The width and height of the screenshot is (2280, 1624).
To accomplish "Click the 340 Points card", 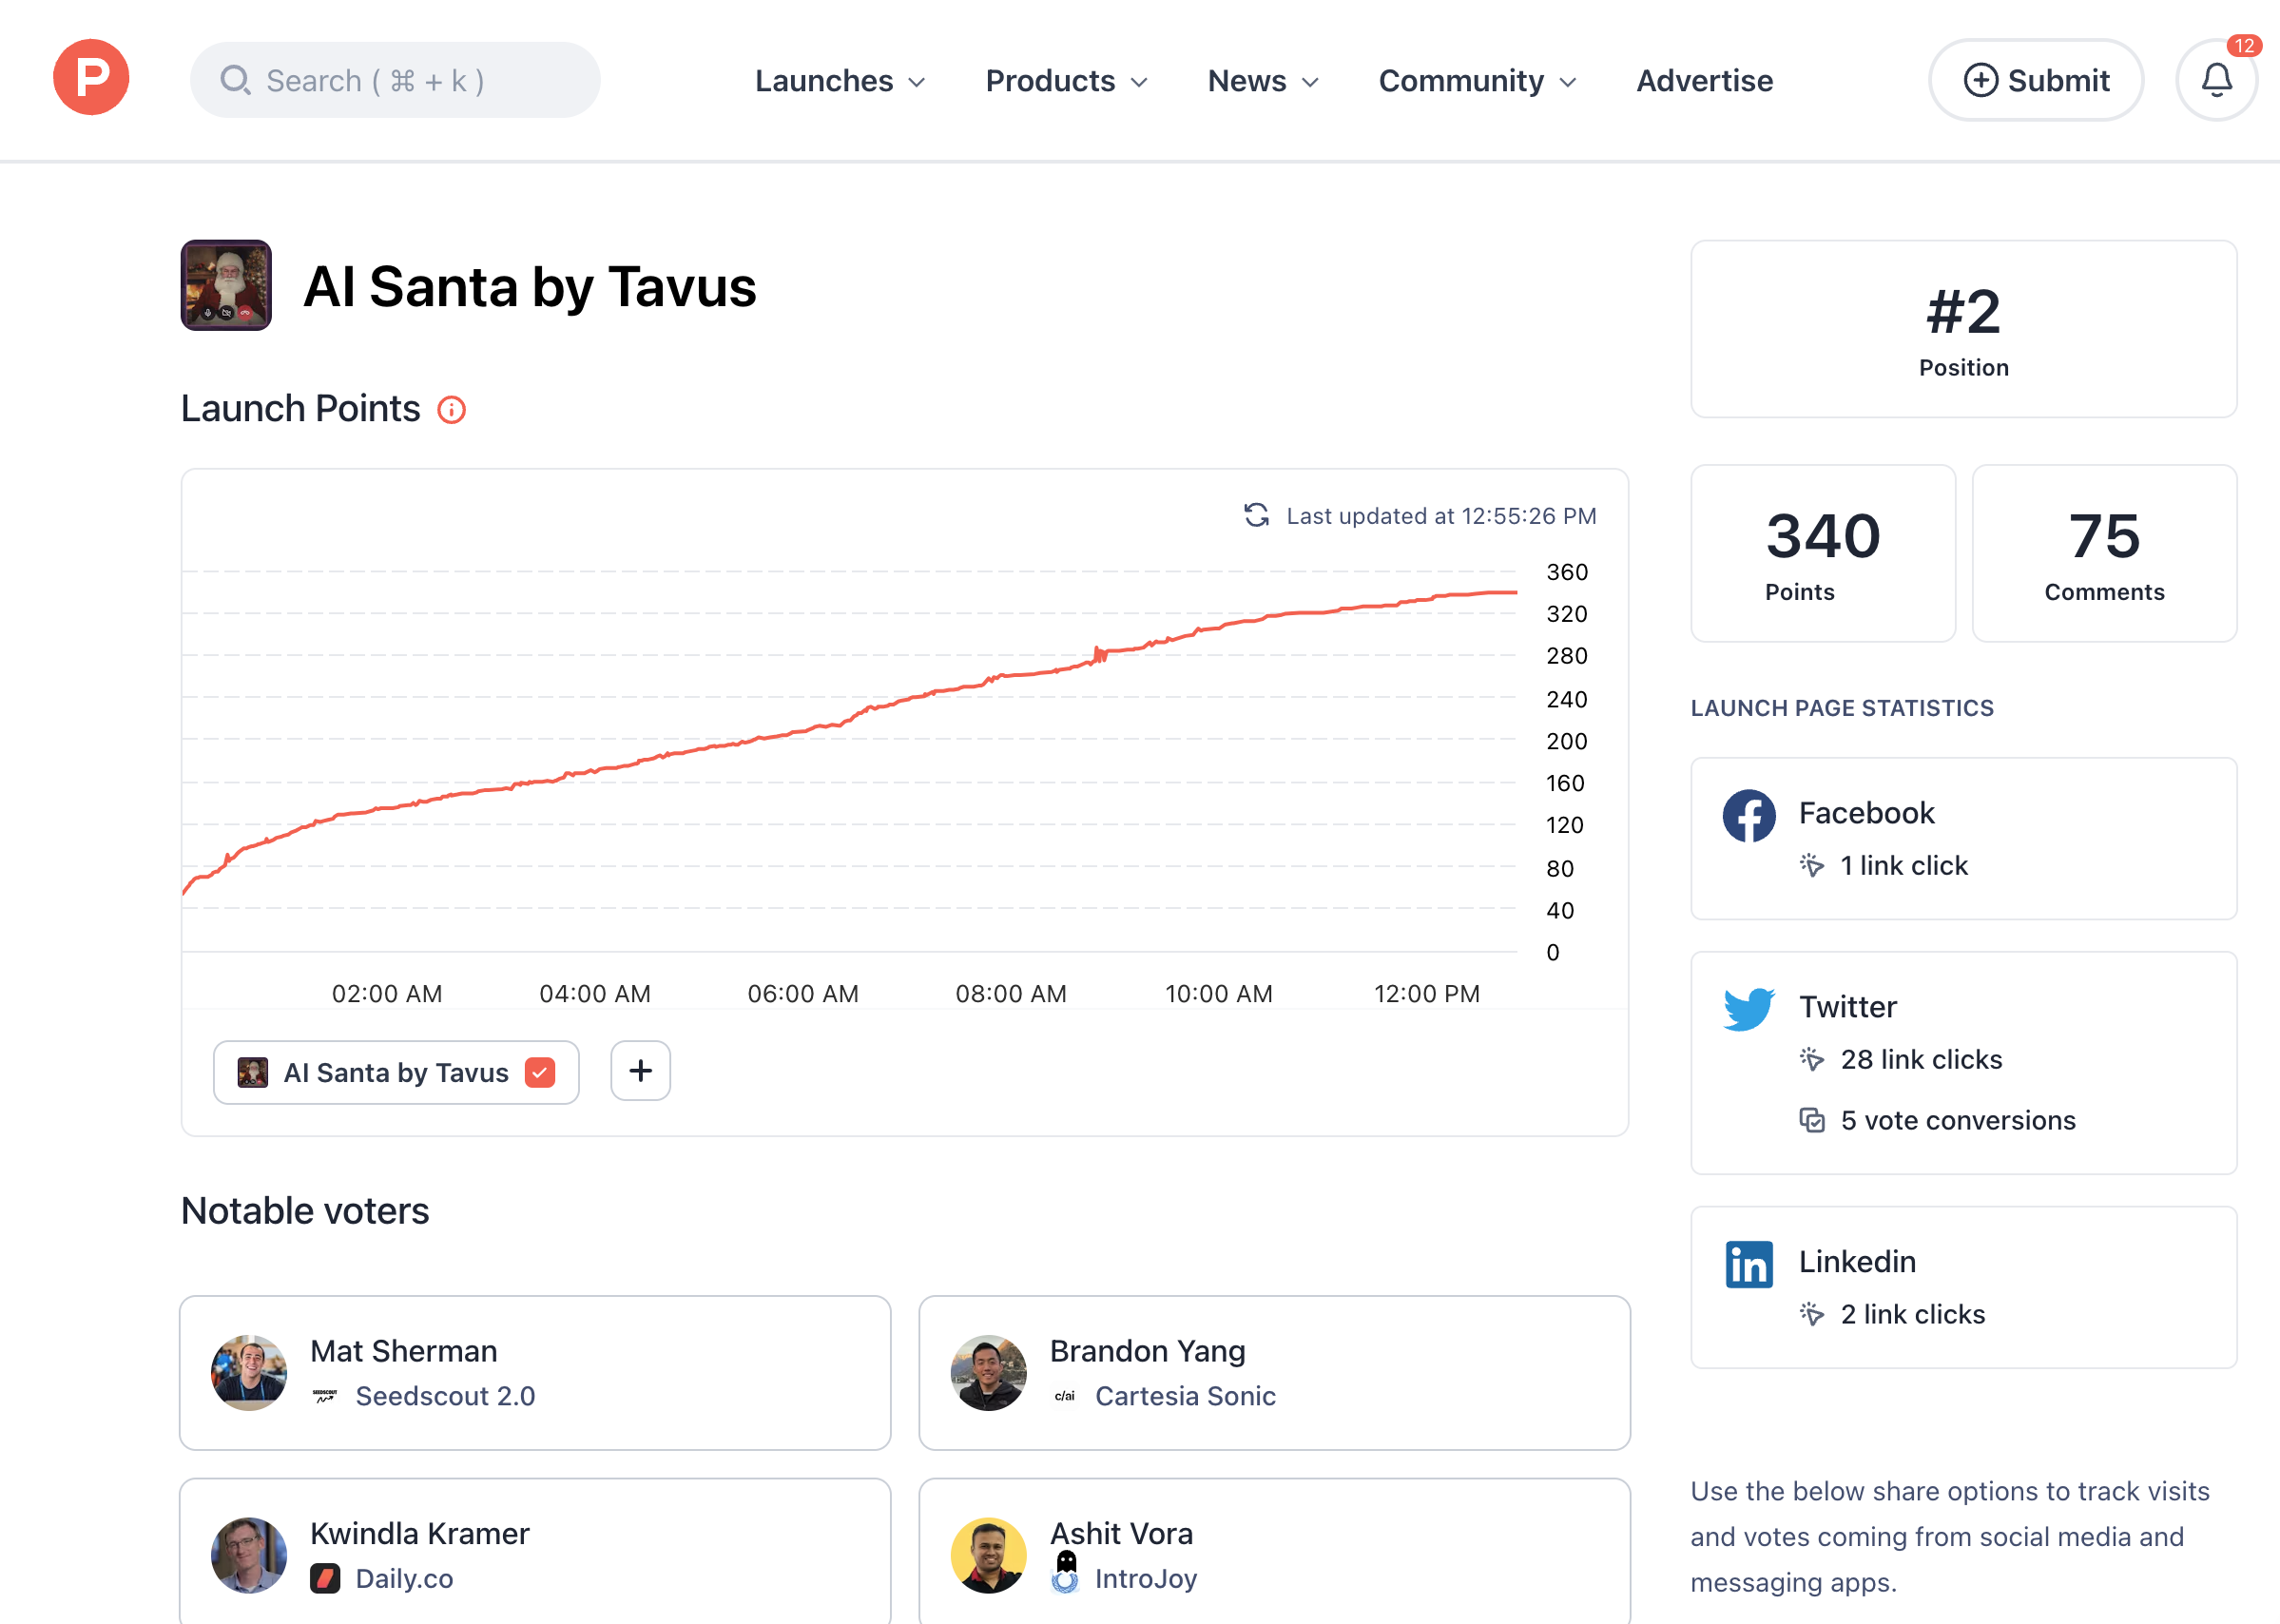I will (x=1823, y=553).
